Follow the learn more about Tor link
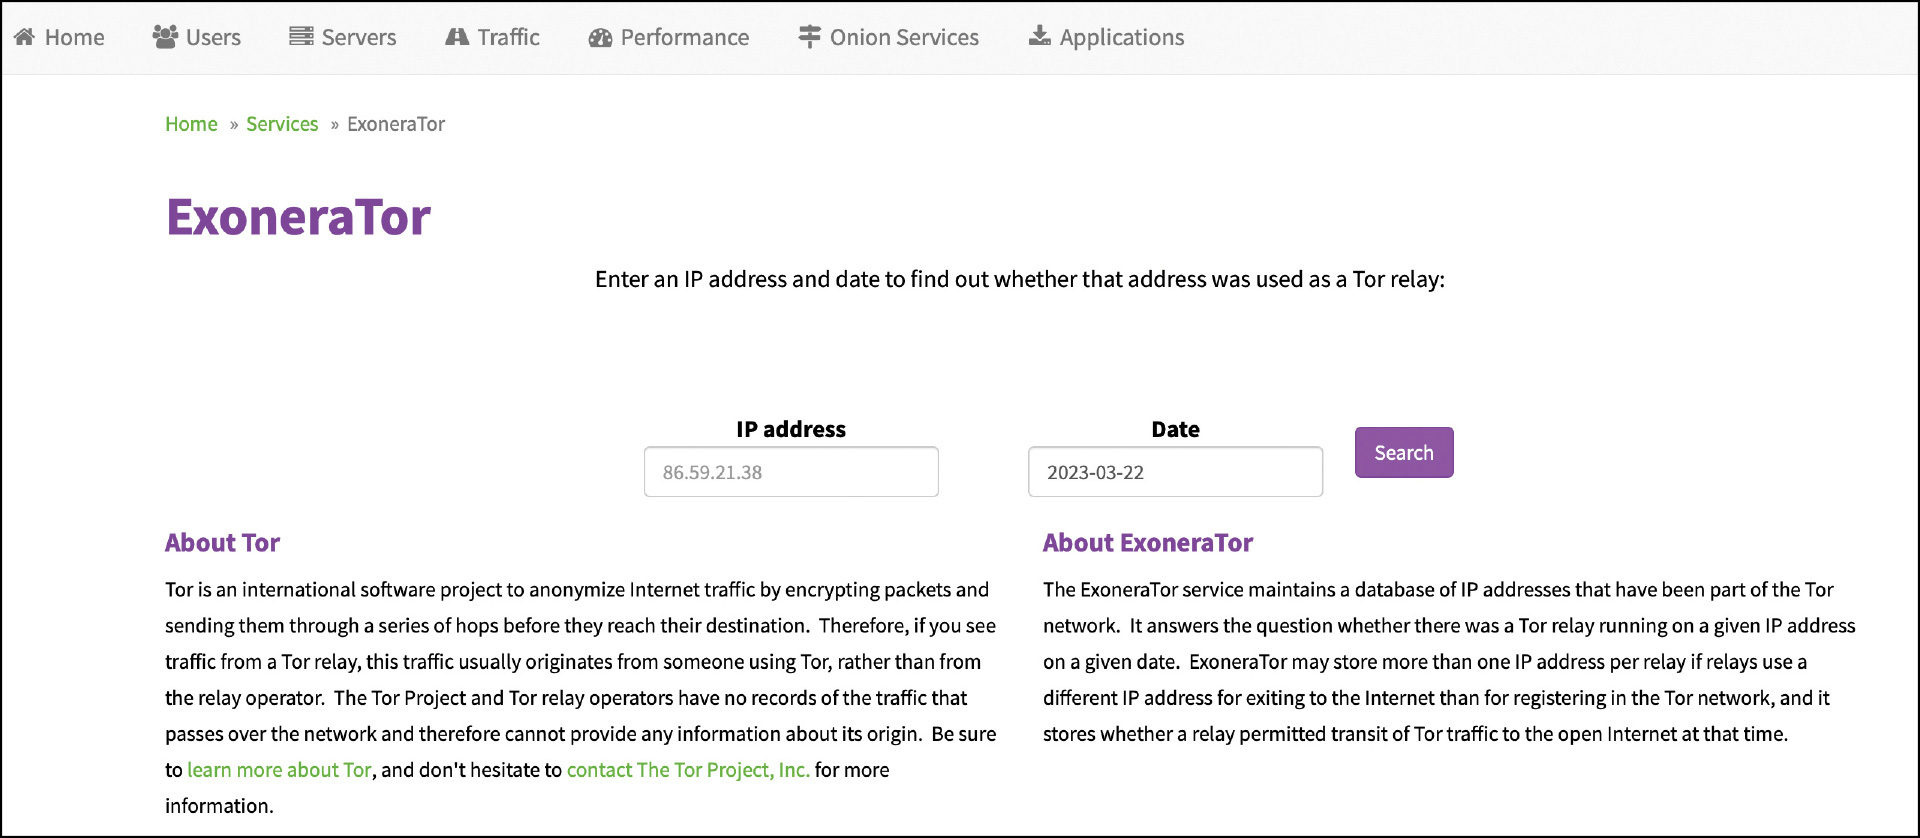Viewport: 1920px width, 838px height. click(279, 770)
